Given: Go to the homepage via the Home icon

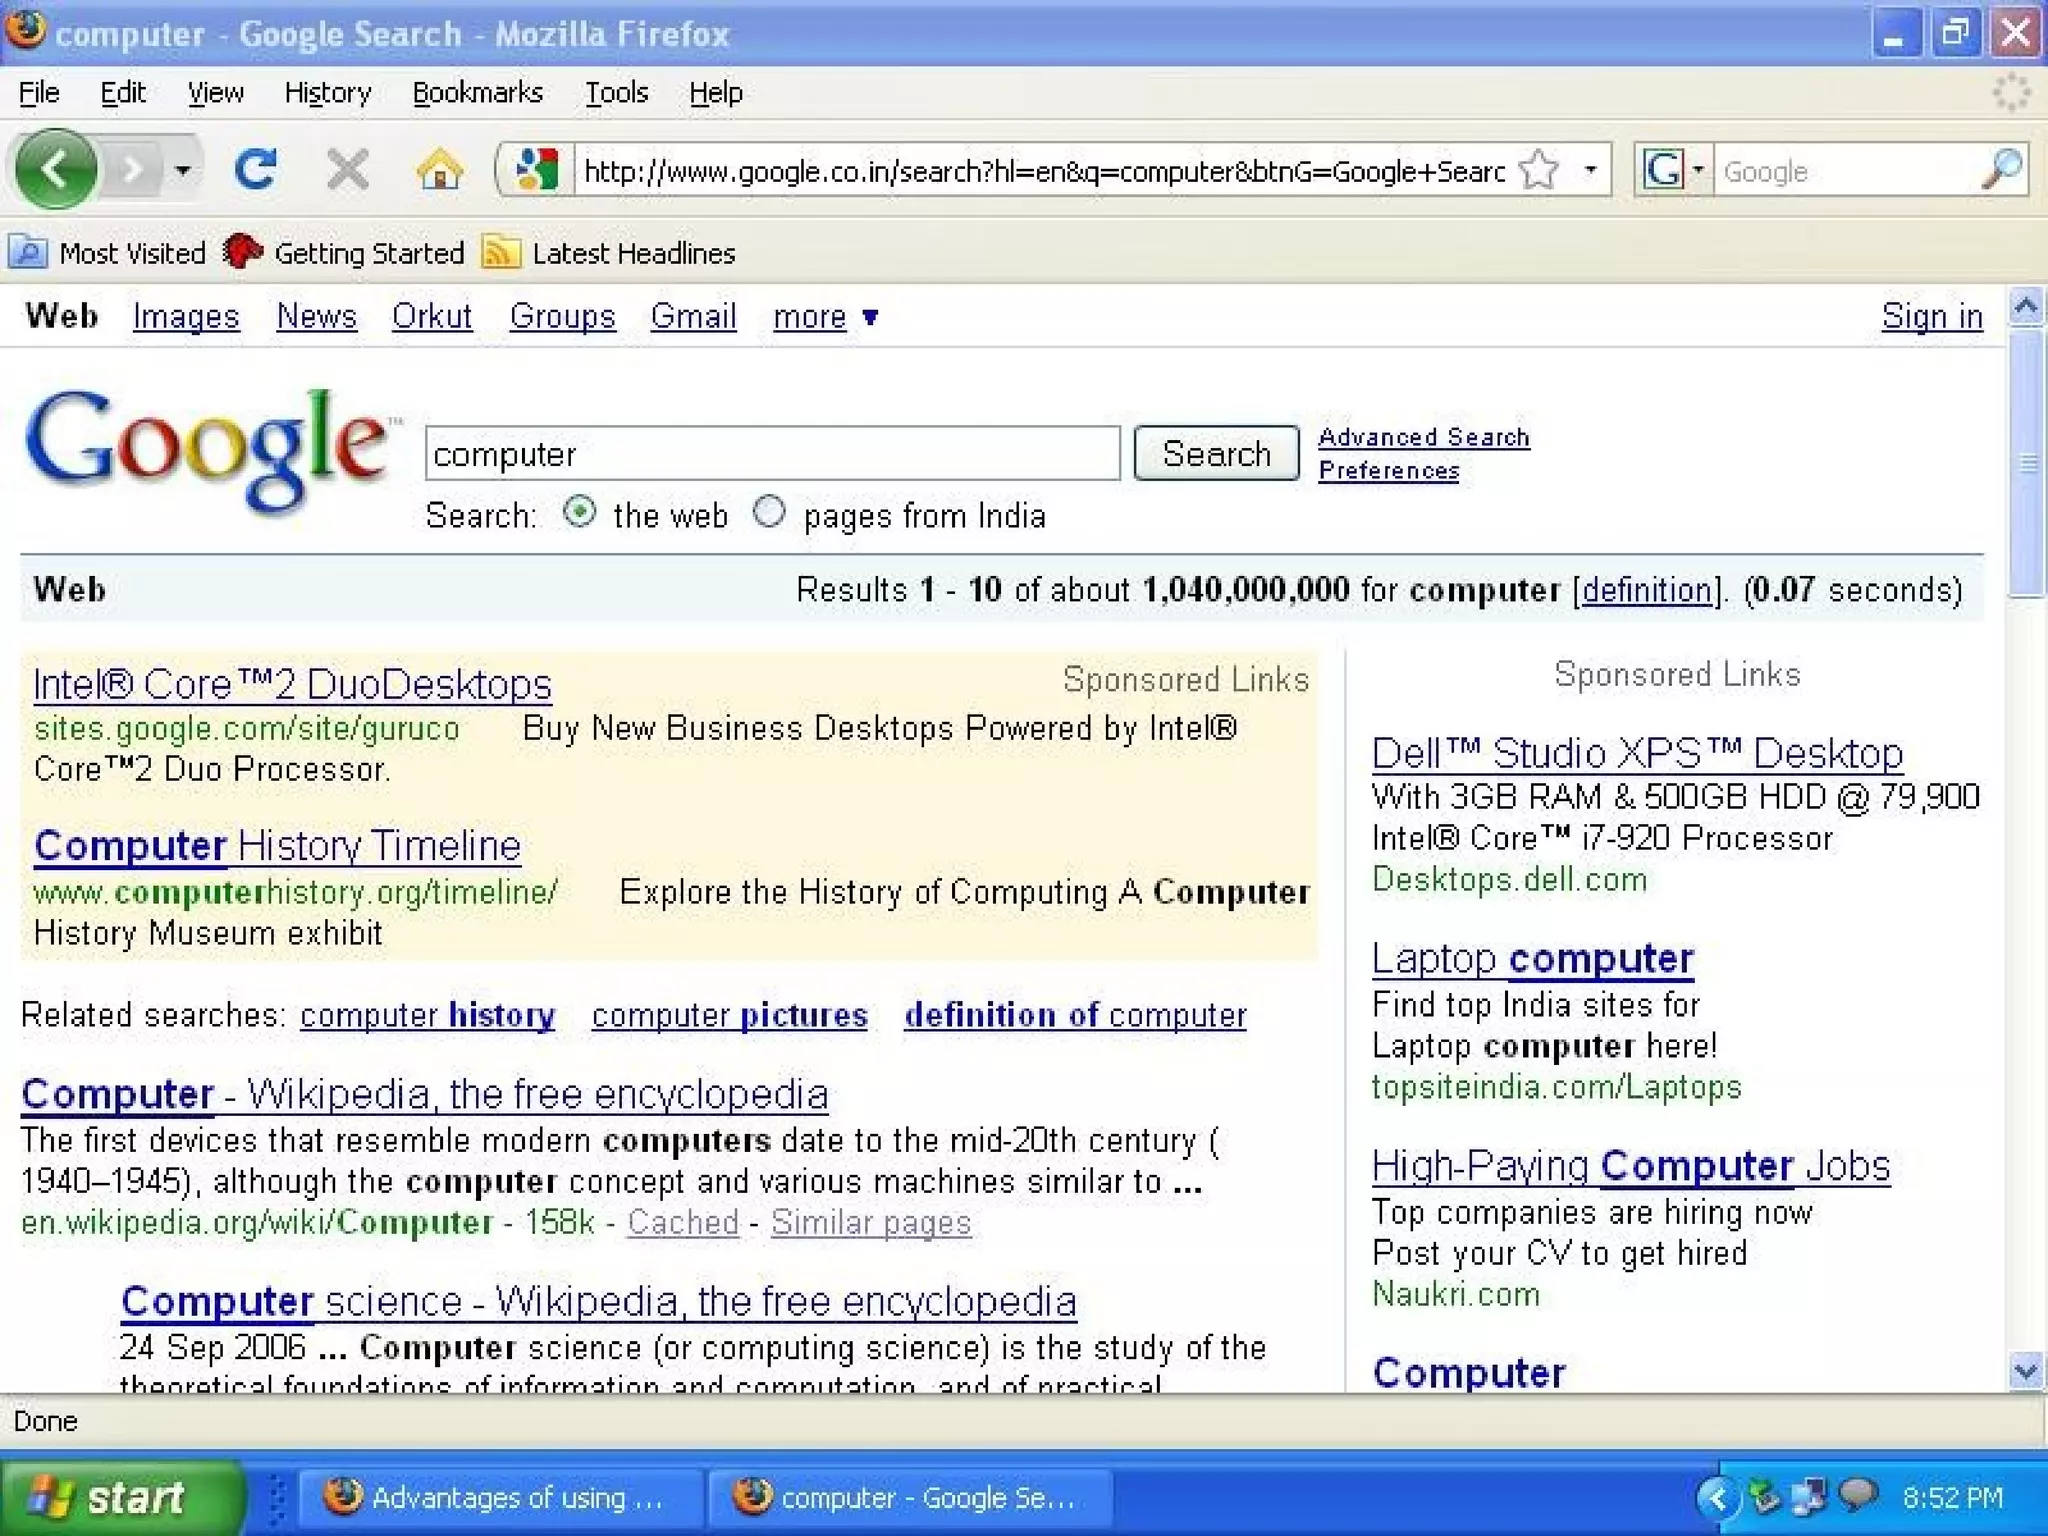Looking at the screenshot, I should click(439, 170).
